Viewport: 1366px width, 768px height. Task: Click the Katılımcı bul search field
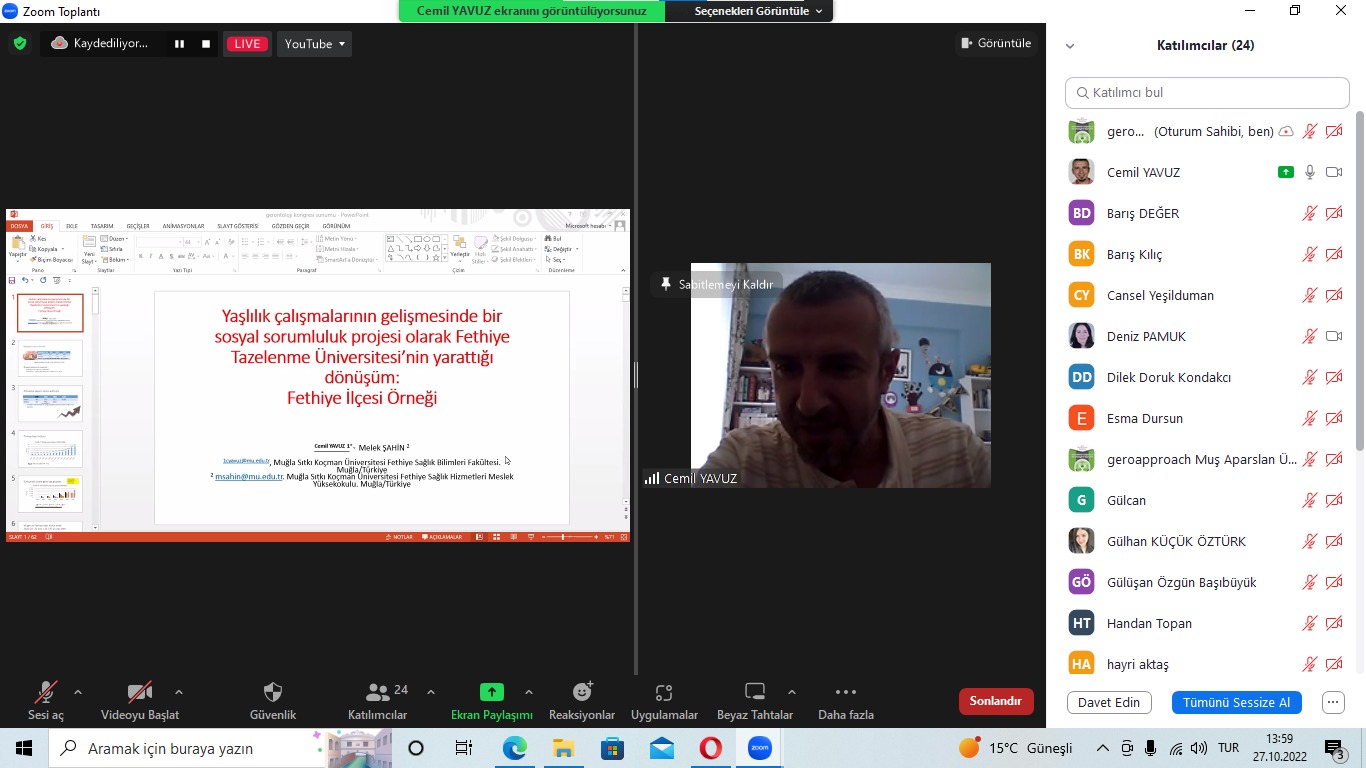1207,93
